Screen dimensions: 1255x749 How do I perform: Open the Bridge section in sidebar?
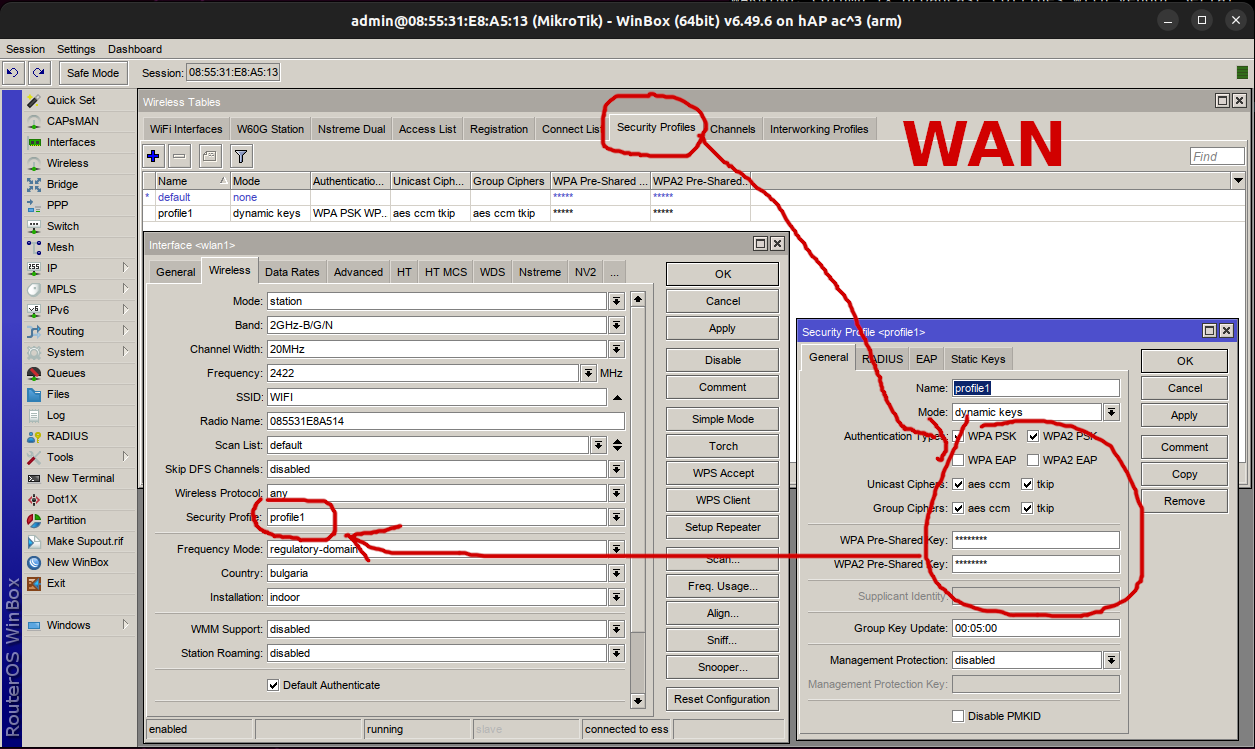[x=62, y=184]
